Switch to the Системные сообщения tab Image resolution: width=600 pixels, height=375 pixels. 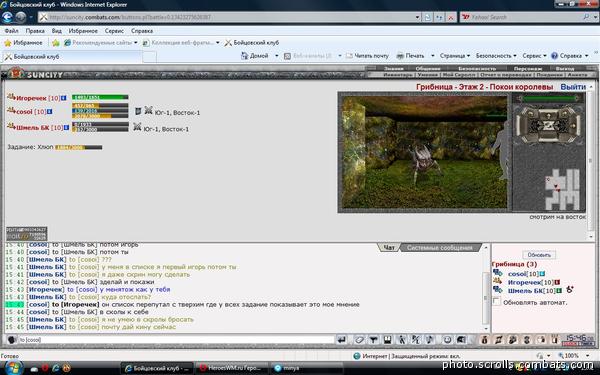tap(440, 248)
